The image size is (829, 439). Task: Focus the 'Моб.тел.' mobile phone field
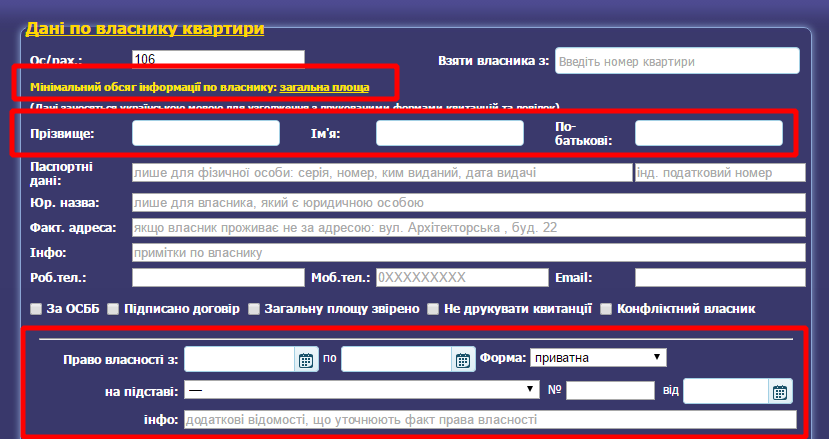point(462,277)
